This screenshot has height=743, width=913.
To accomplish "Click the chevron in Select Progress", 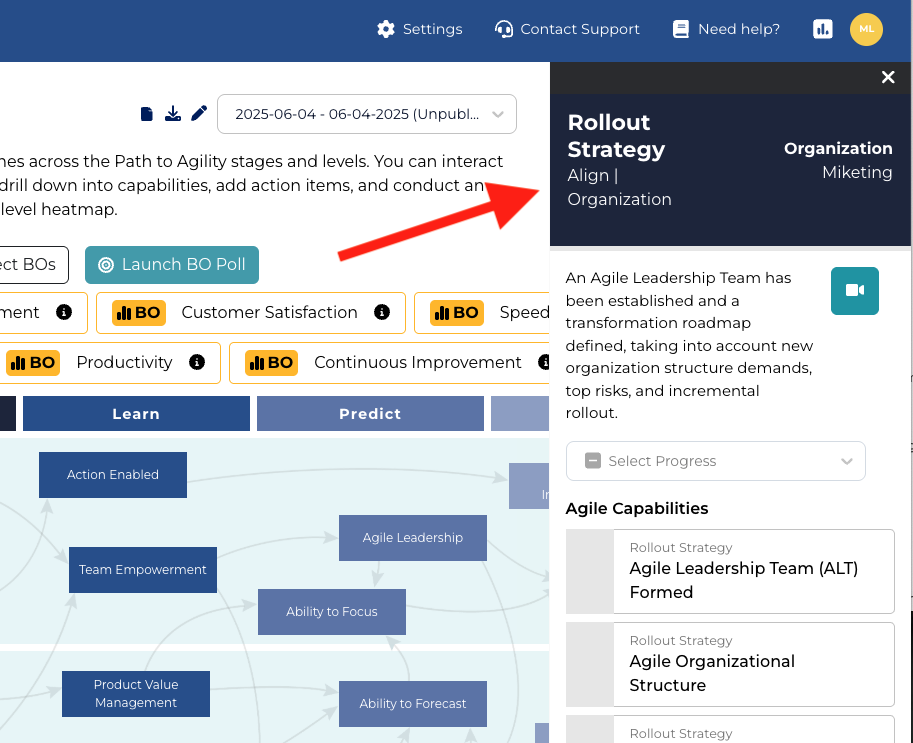I will click(x=847, y=461).
